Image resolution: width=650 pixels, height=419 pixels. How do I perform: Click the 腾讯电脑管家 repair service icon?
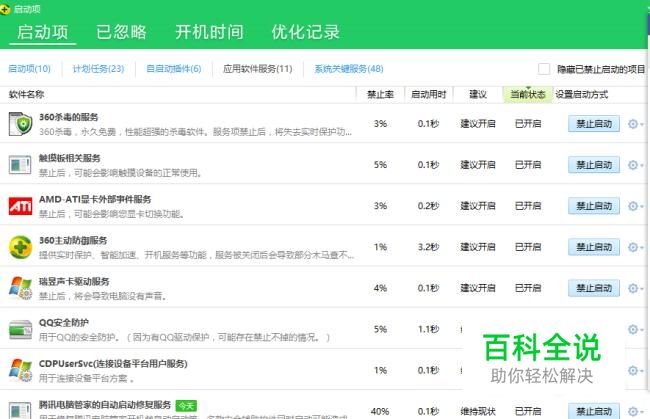coord(20,410)
